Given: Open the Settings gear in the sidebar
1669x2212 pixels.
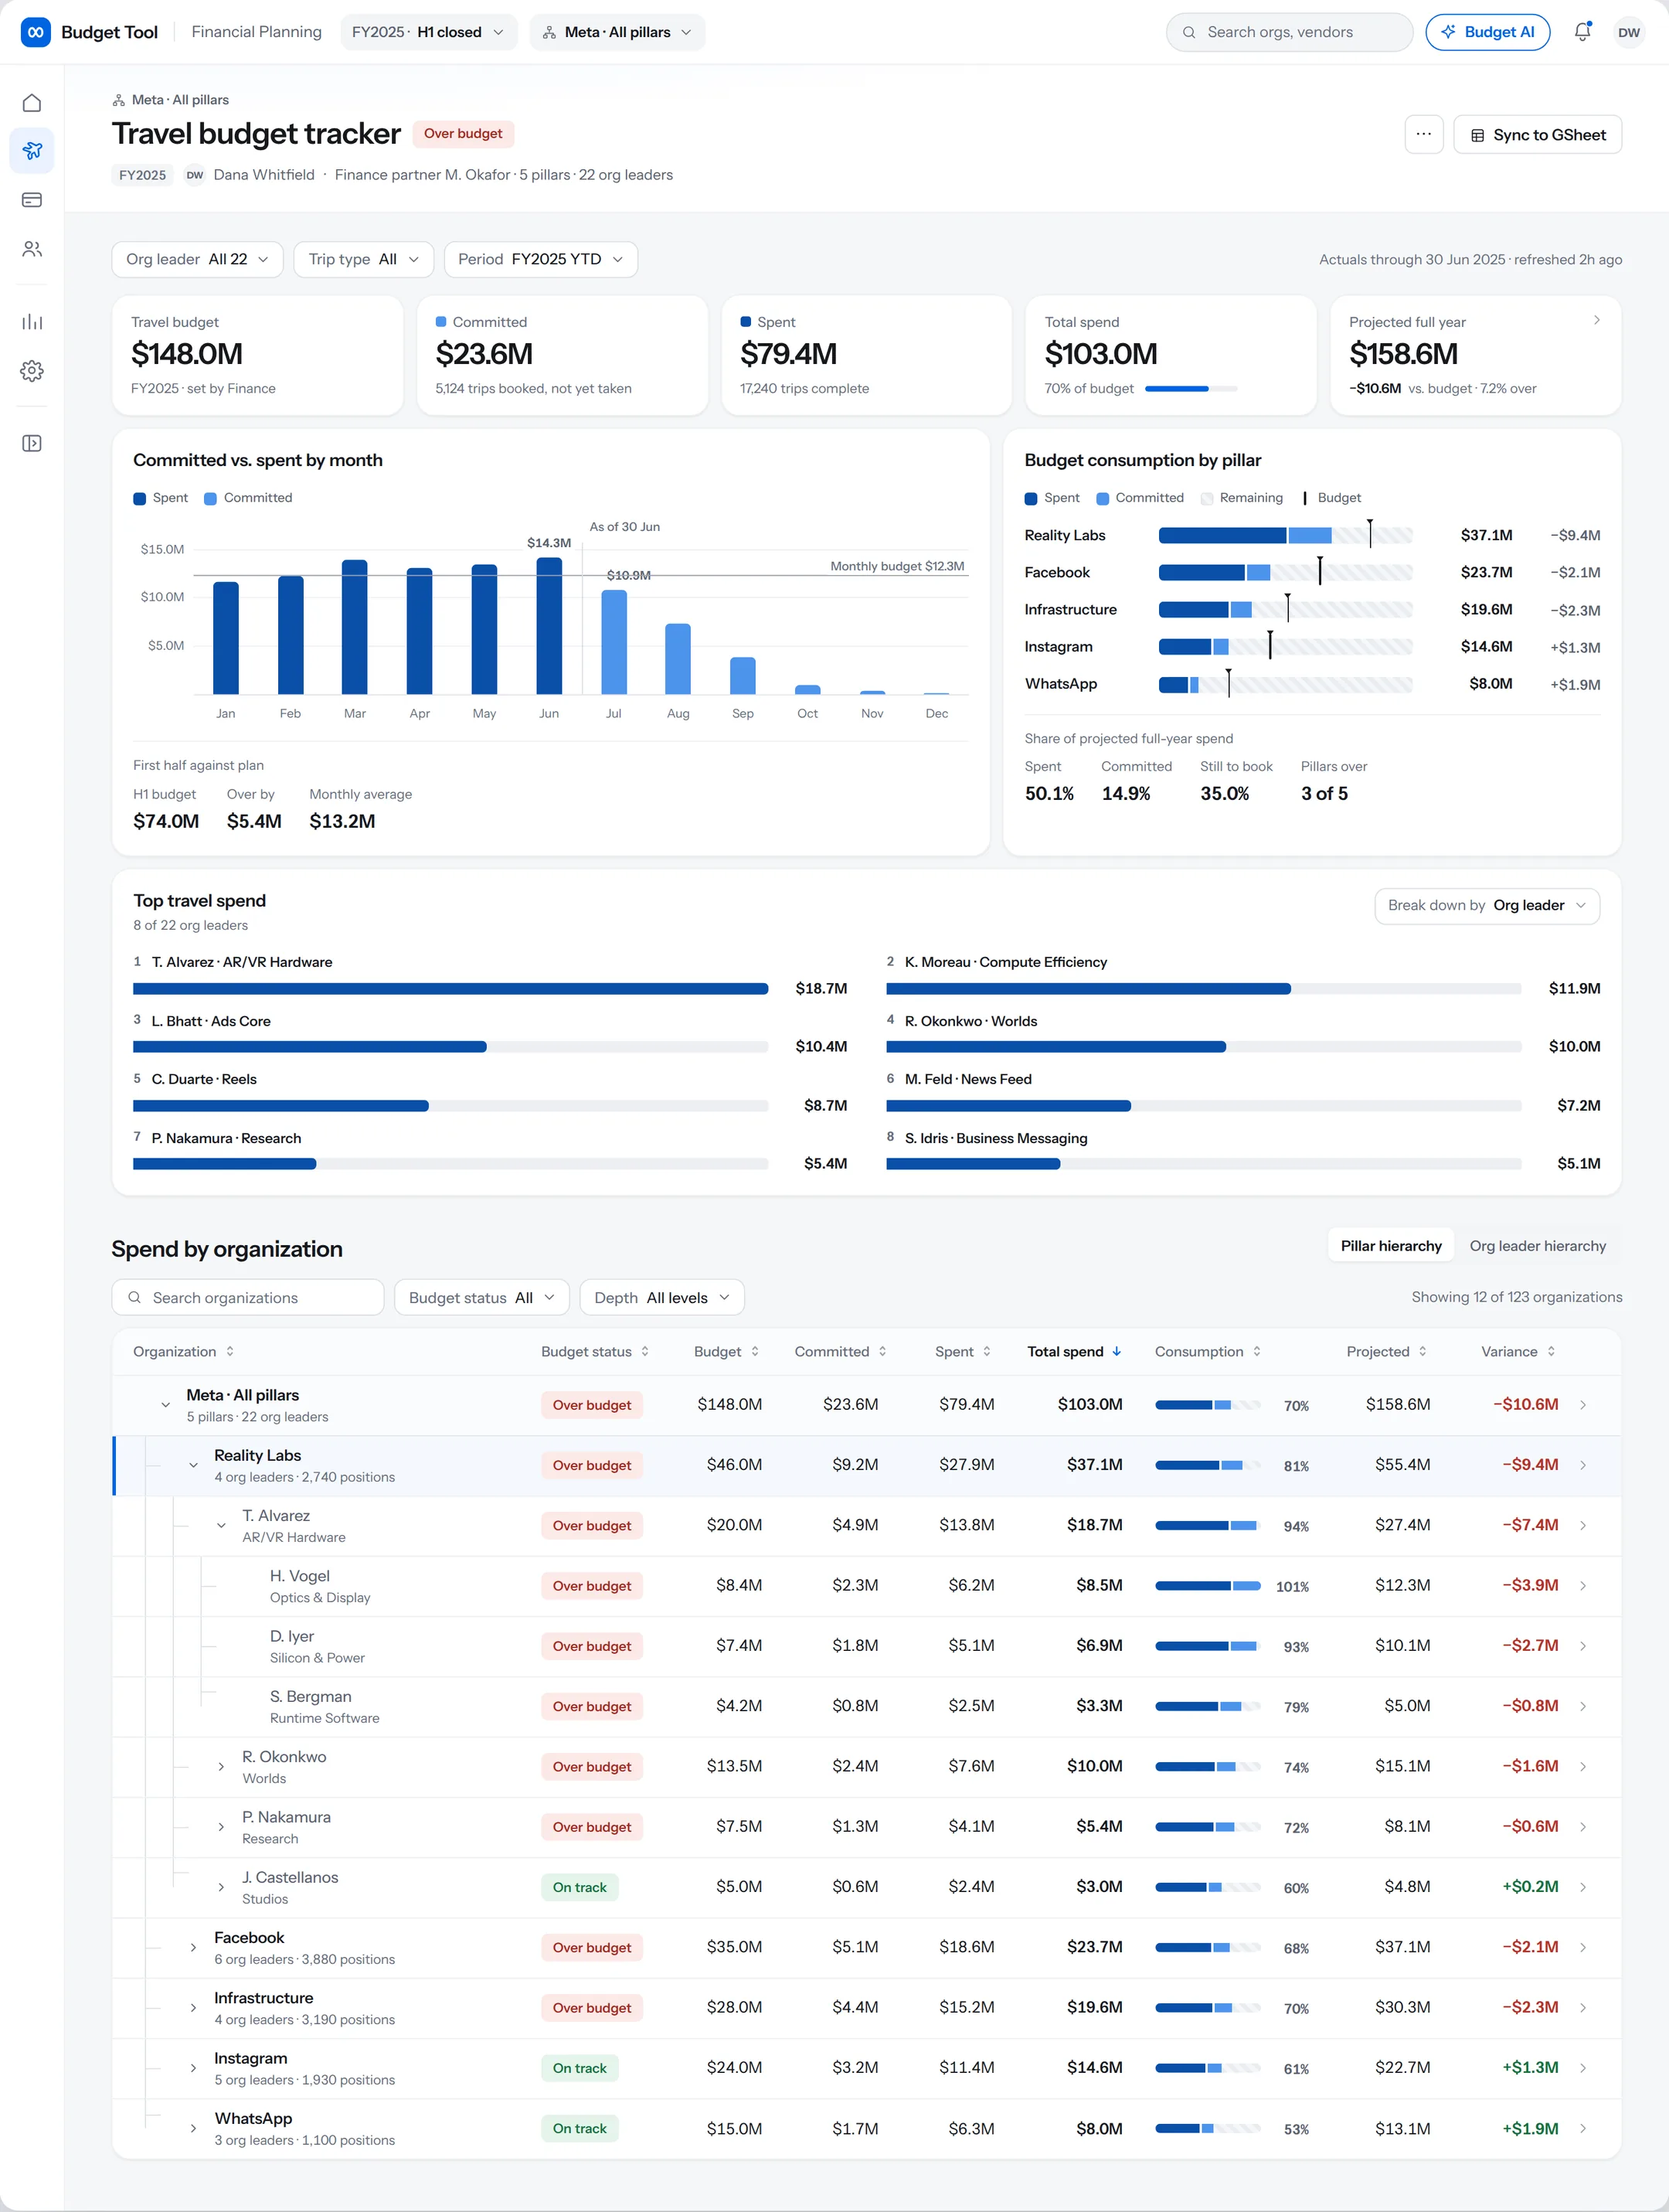Looking at the screenshot, I should coord(32,371).
